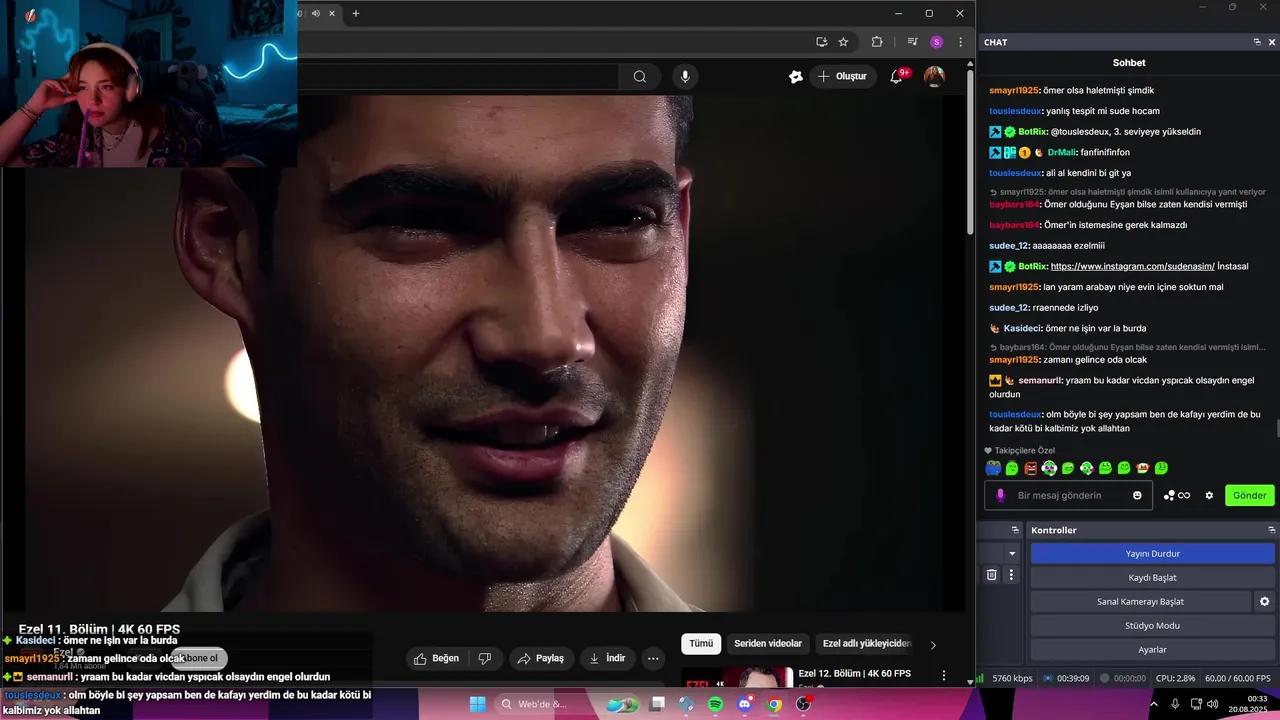Open Google Chrome from the taskbar

pos(774,704)
